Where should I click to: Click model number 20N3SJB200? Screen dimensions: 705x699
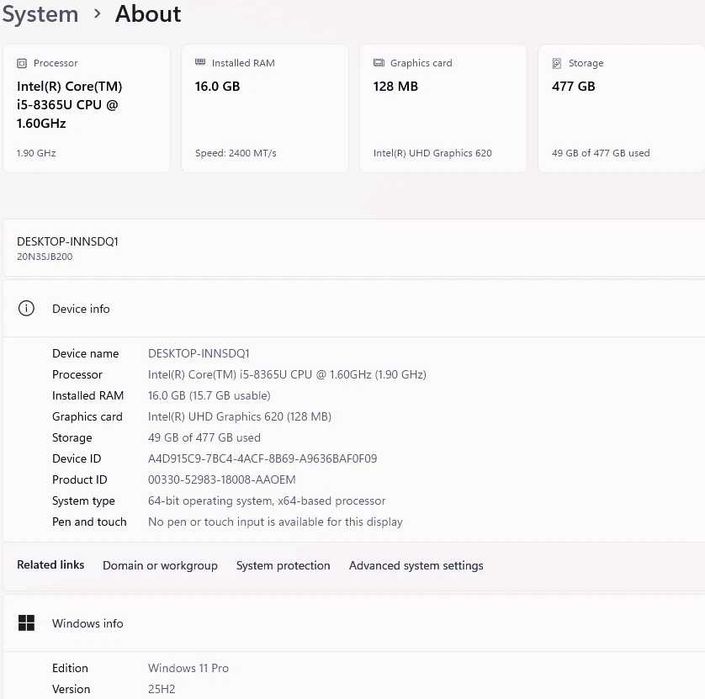[x=45, y=256]
